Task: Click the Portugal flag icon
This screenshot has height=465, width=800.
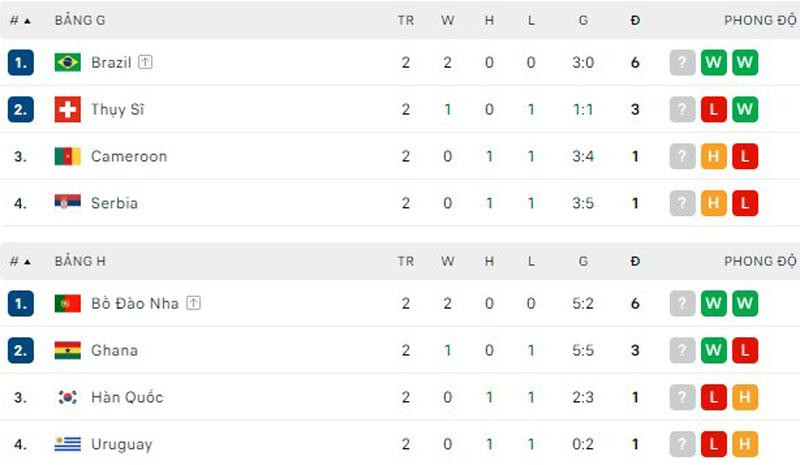Action: (67, 303)
